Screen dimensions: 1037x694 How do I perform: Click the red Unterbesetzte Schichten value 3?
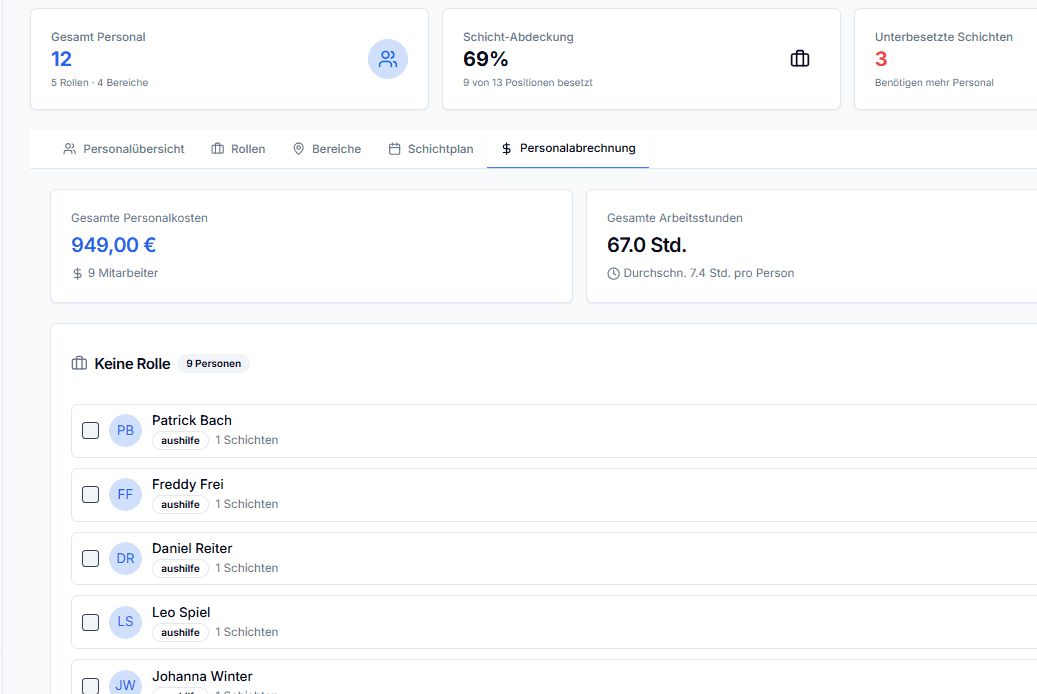[x=881, y=59]
